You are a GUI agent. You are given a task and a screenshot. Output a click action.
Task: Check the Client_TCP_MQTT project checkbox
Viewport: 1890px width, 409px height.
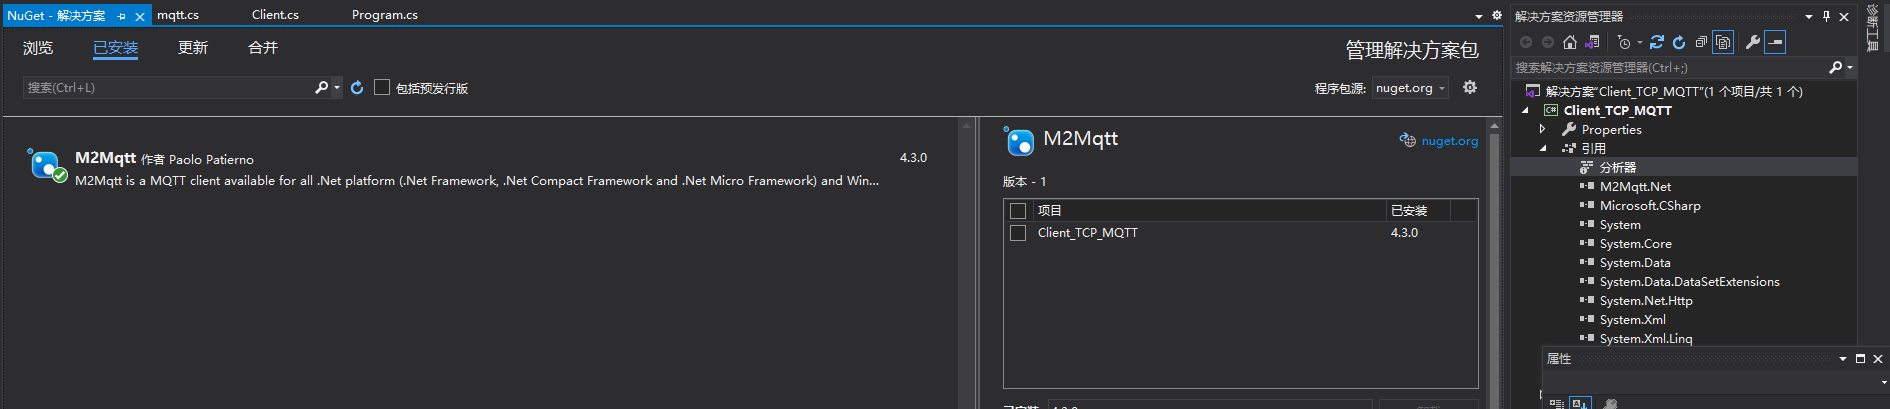[x=1018, y=232]
